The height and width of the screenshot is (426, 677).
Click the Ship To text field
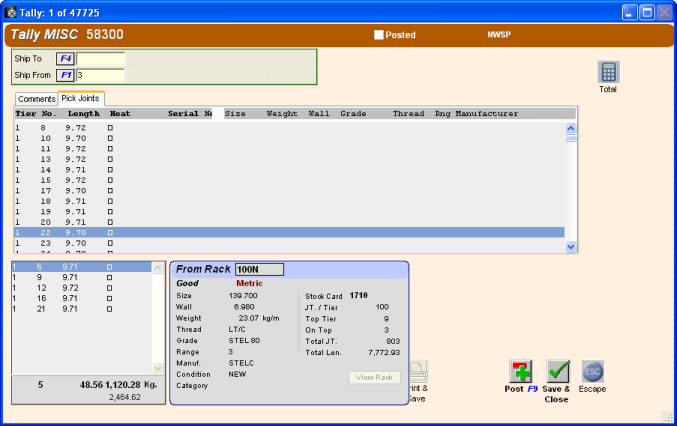pyautogui.click(x=101, y=59)
